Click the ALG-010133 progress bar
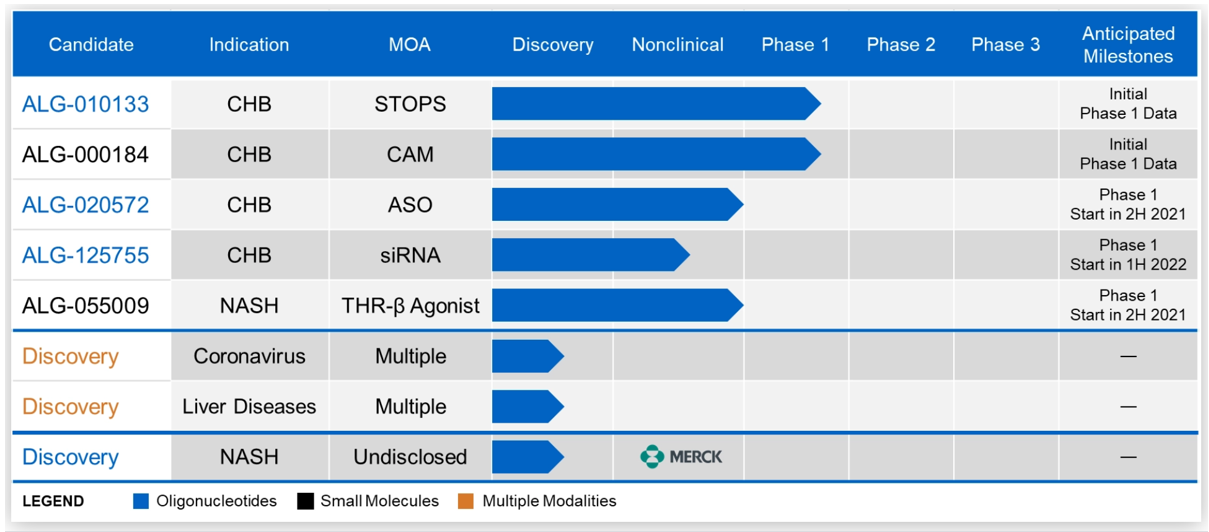The image size is (1209, 532). [650, 104]
